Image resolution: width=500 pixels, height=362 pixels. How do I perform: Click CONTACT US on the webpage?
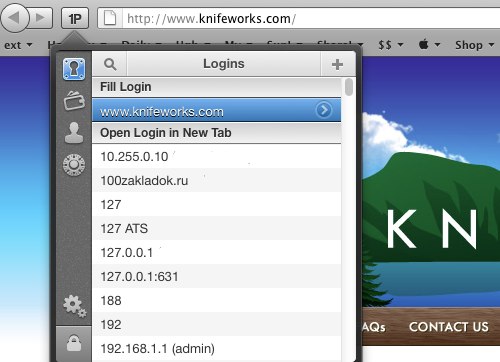(x=449, y=327)
